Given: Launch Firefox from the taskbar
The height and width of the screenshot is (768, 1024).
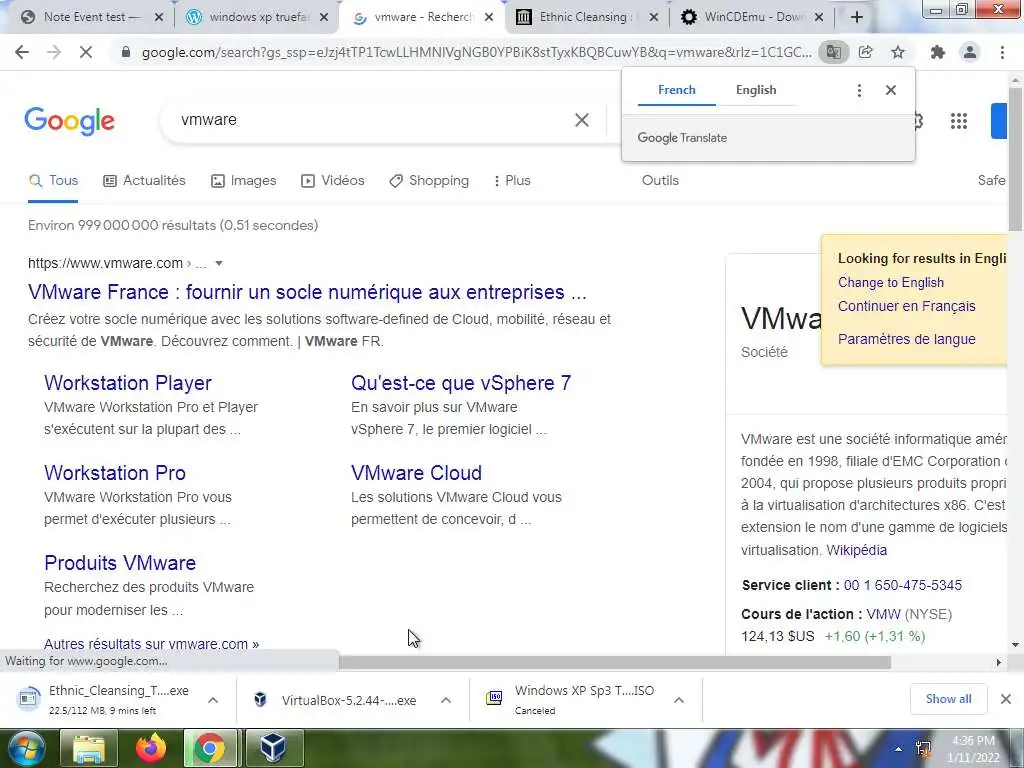Looking at the screenshot, I should click(x=150, y=749).
